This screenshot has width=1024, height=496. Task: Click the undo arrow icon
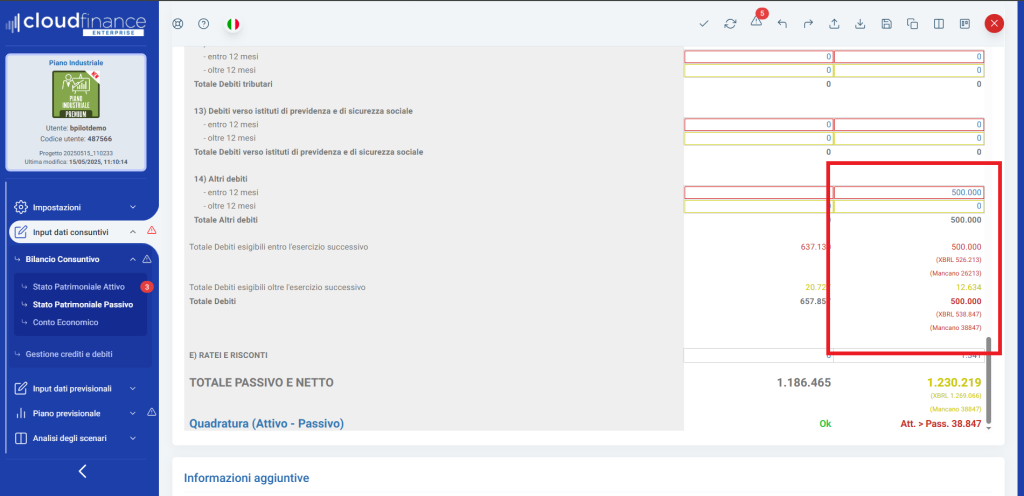[x=782, y=23]
